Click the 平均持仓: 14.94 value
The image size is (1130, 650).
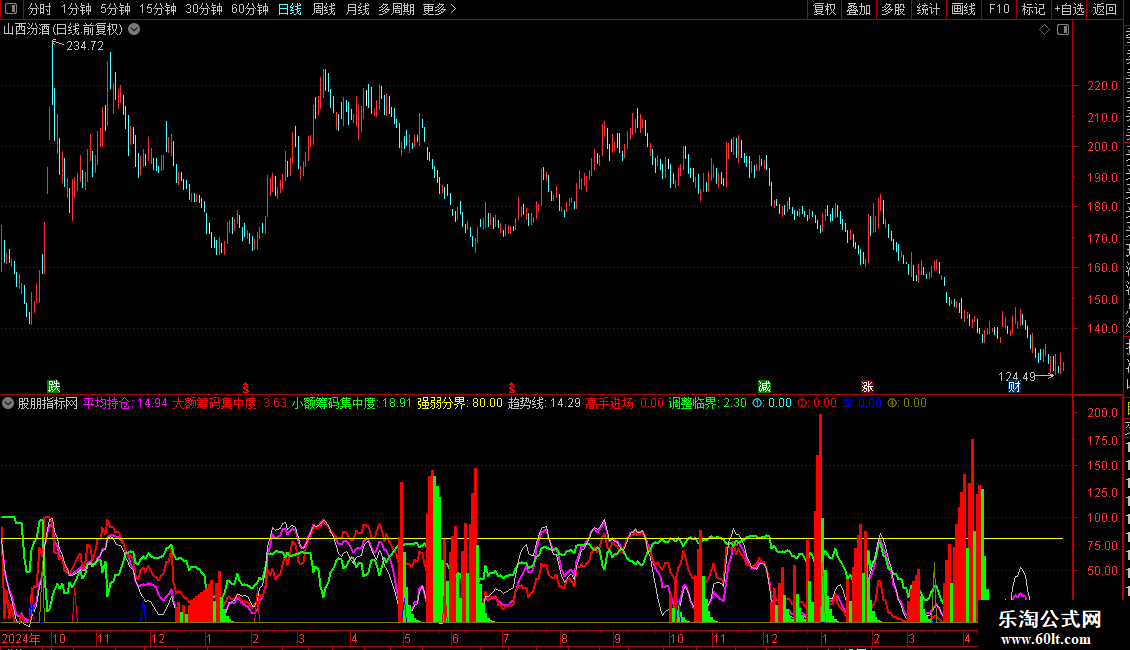[125, 404]
